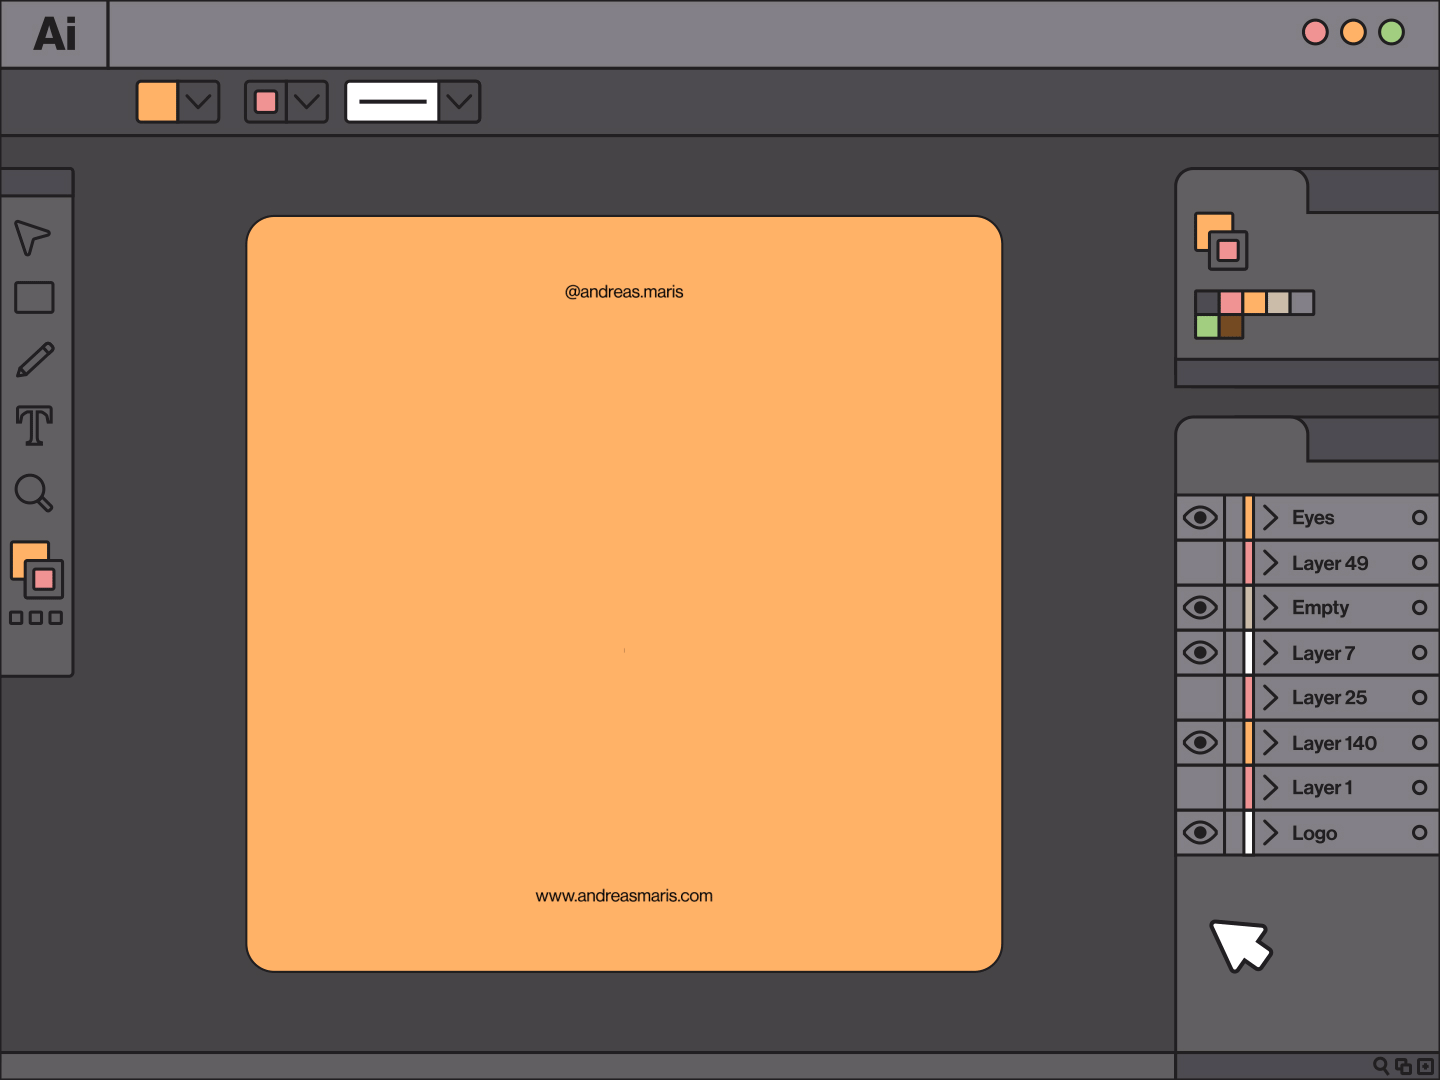Toggle visibility of the Logo layer
This screenshot has height=1080, width=1440.
click(x=1200, y=832)
